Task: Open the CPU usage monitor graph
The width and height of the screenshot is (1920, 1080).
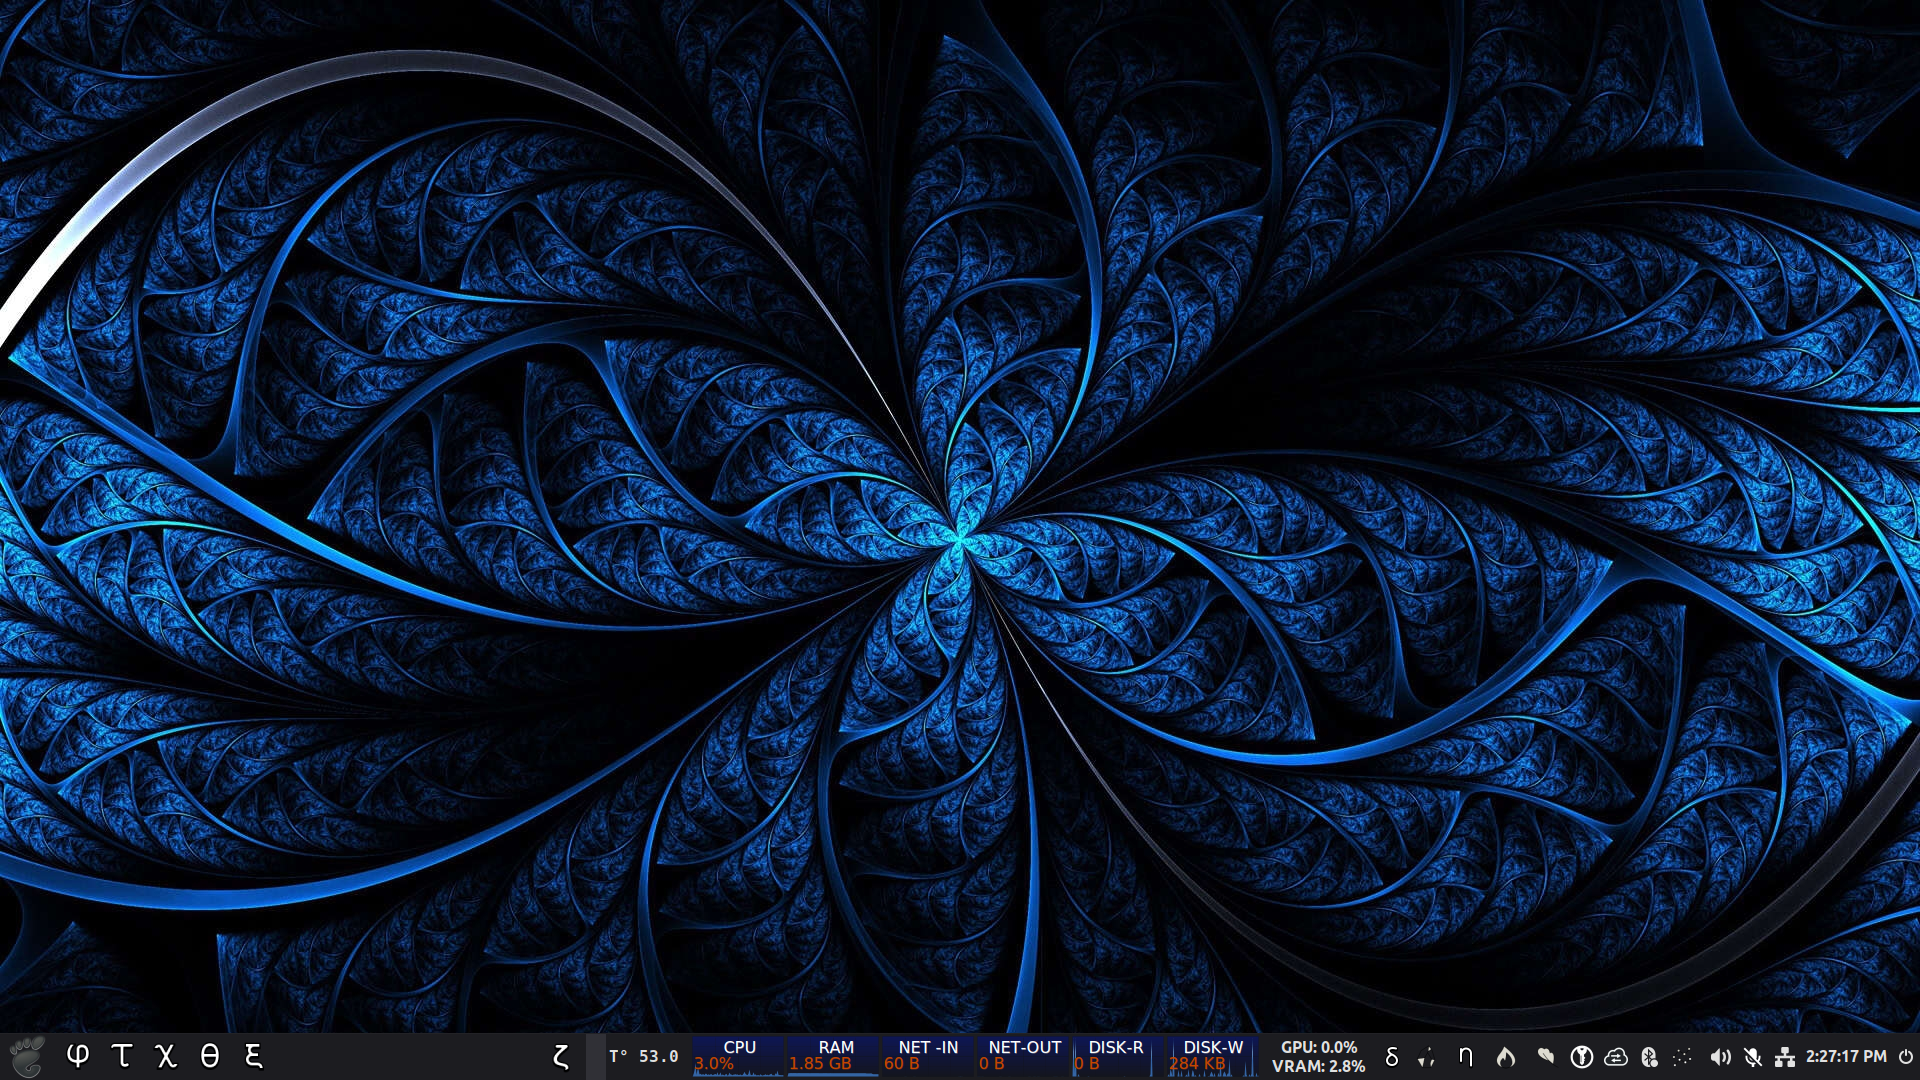Action: pos(739,1056)
